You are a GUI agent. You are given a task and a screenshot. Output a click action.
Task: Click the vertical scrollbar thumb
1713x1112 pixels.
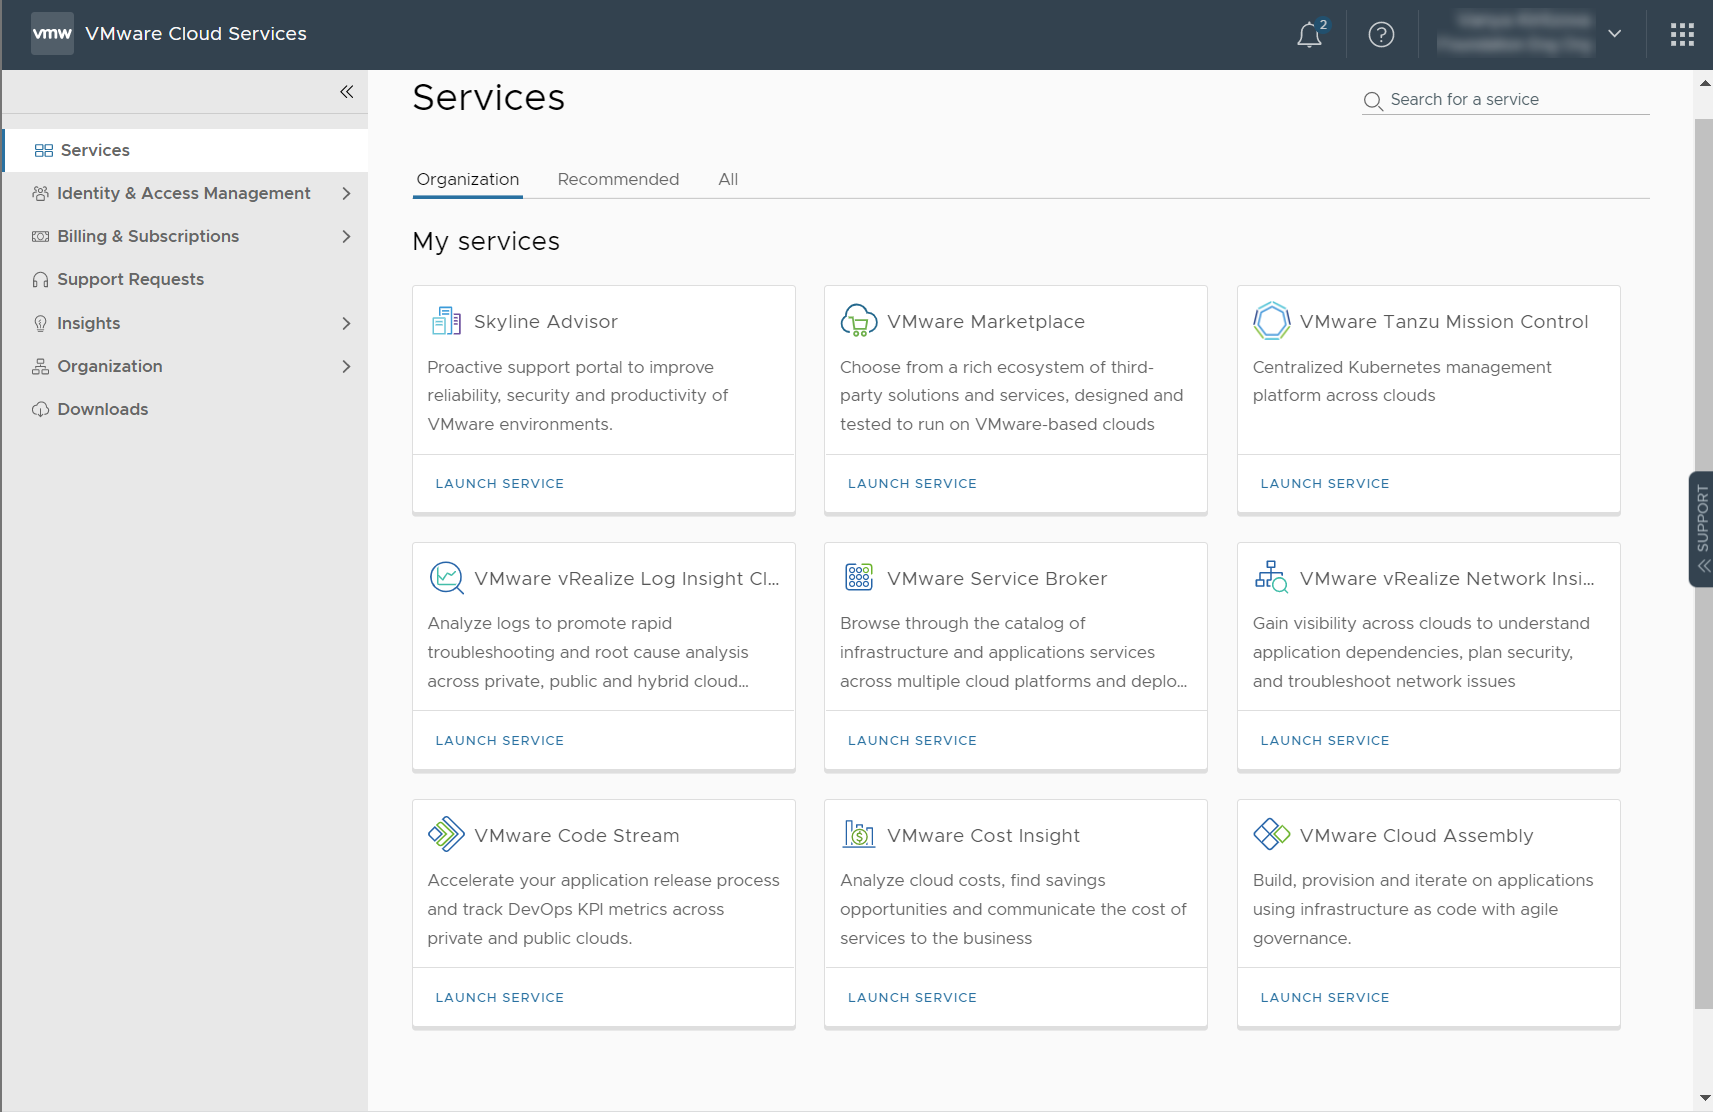1703,563
